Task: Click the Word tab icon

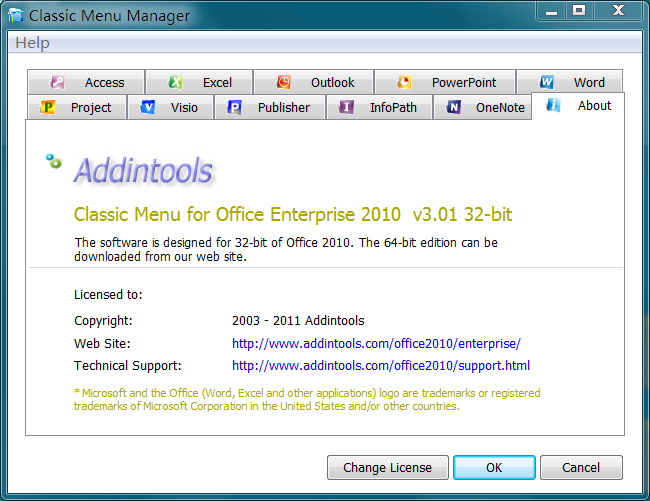Action: [x=547, y=83]
